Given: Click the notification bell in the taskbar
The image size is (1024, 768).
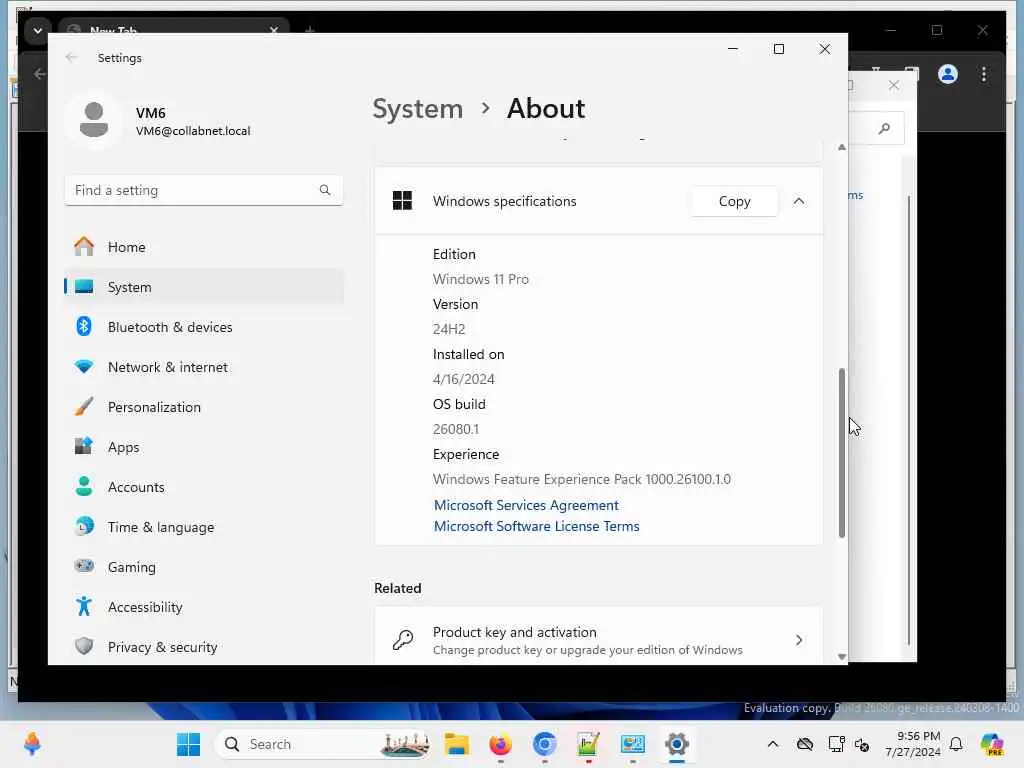Looking at the screenshot, I should tap(956, 744).
